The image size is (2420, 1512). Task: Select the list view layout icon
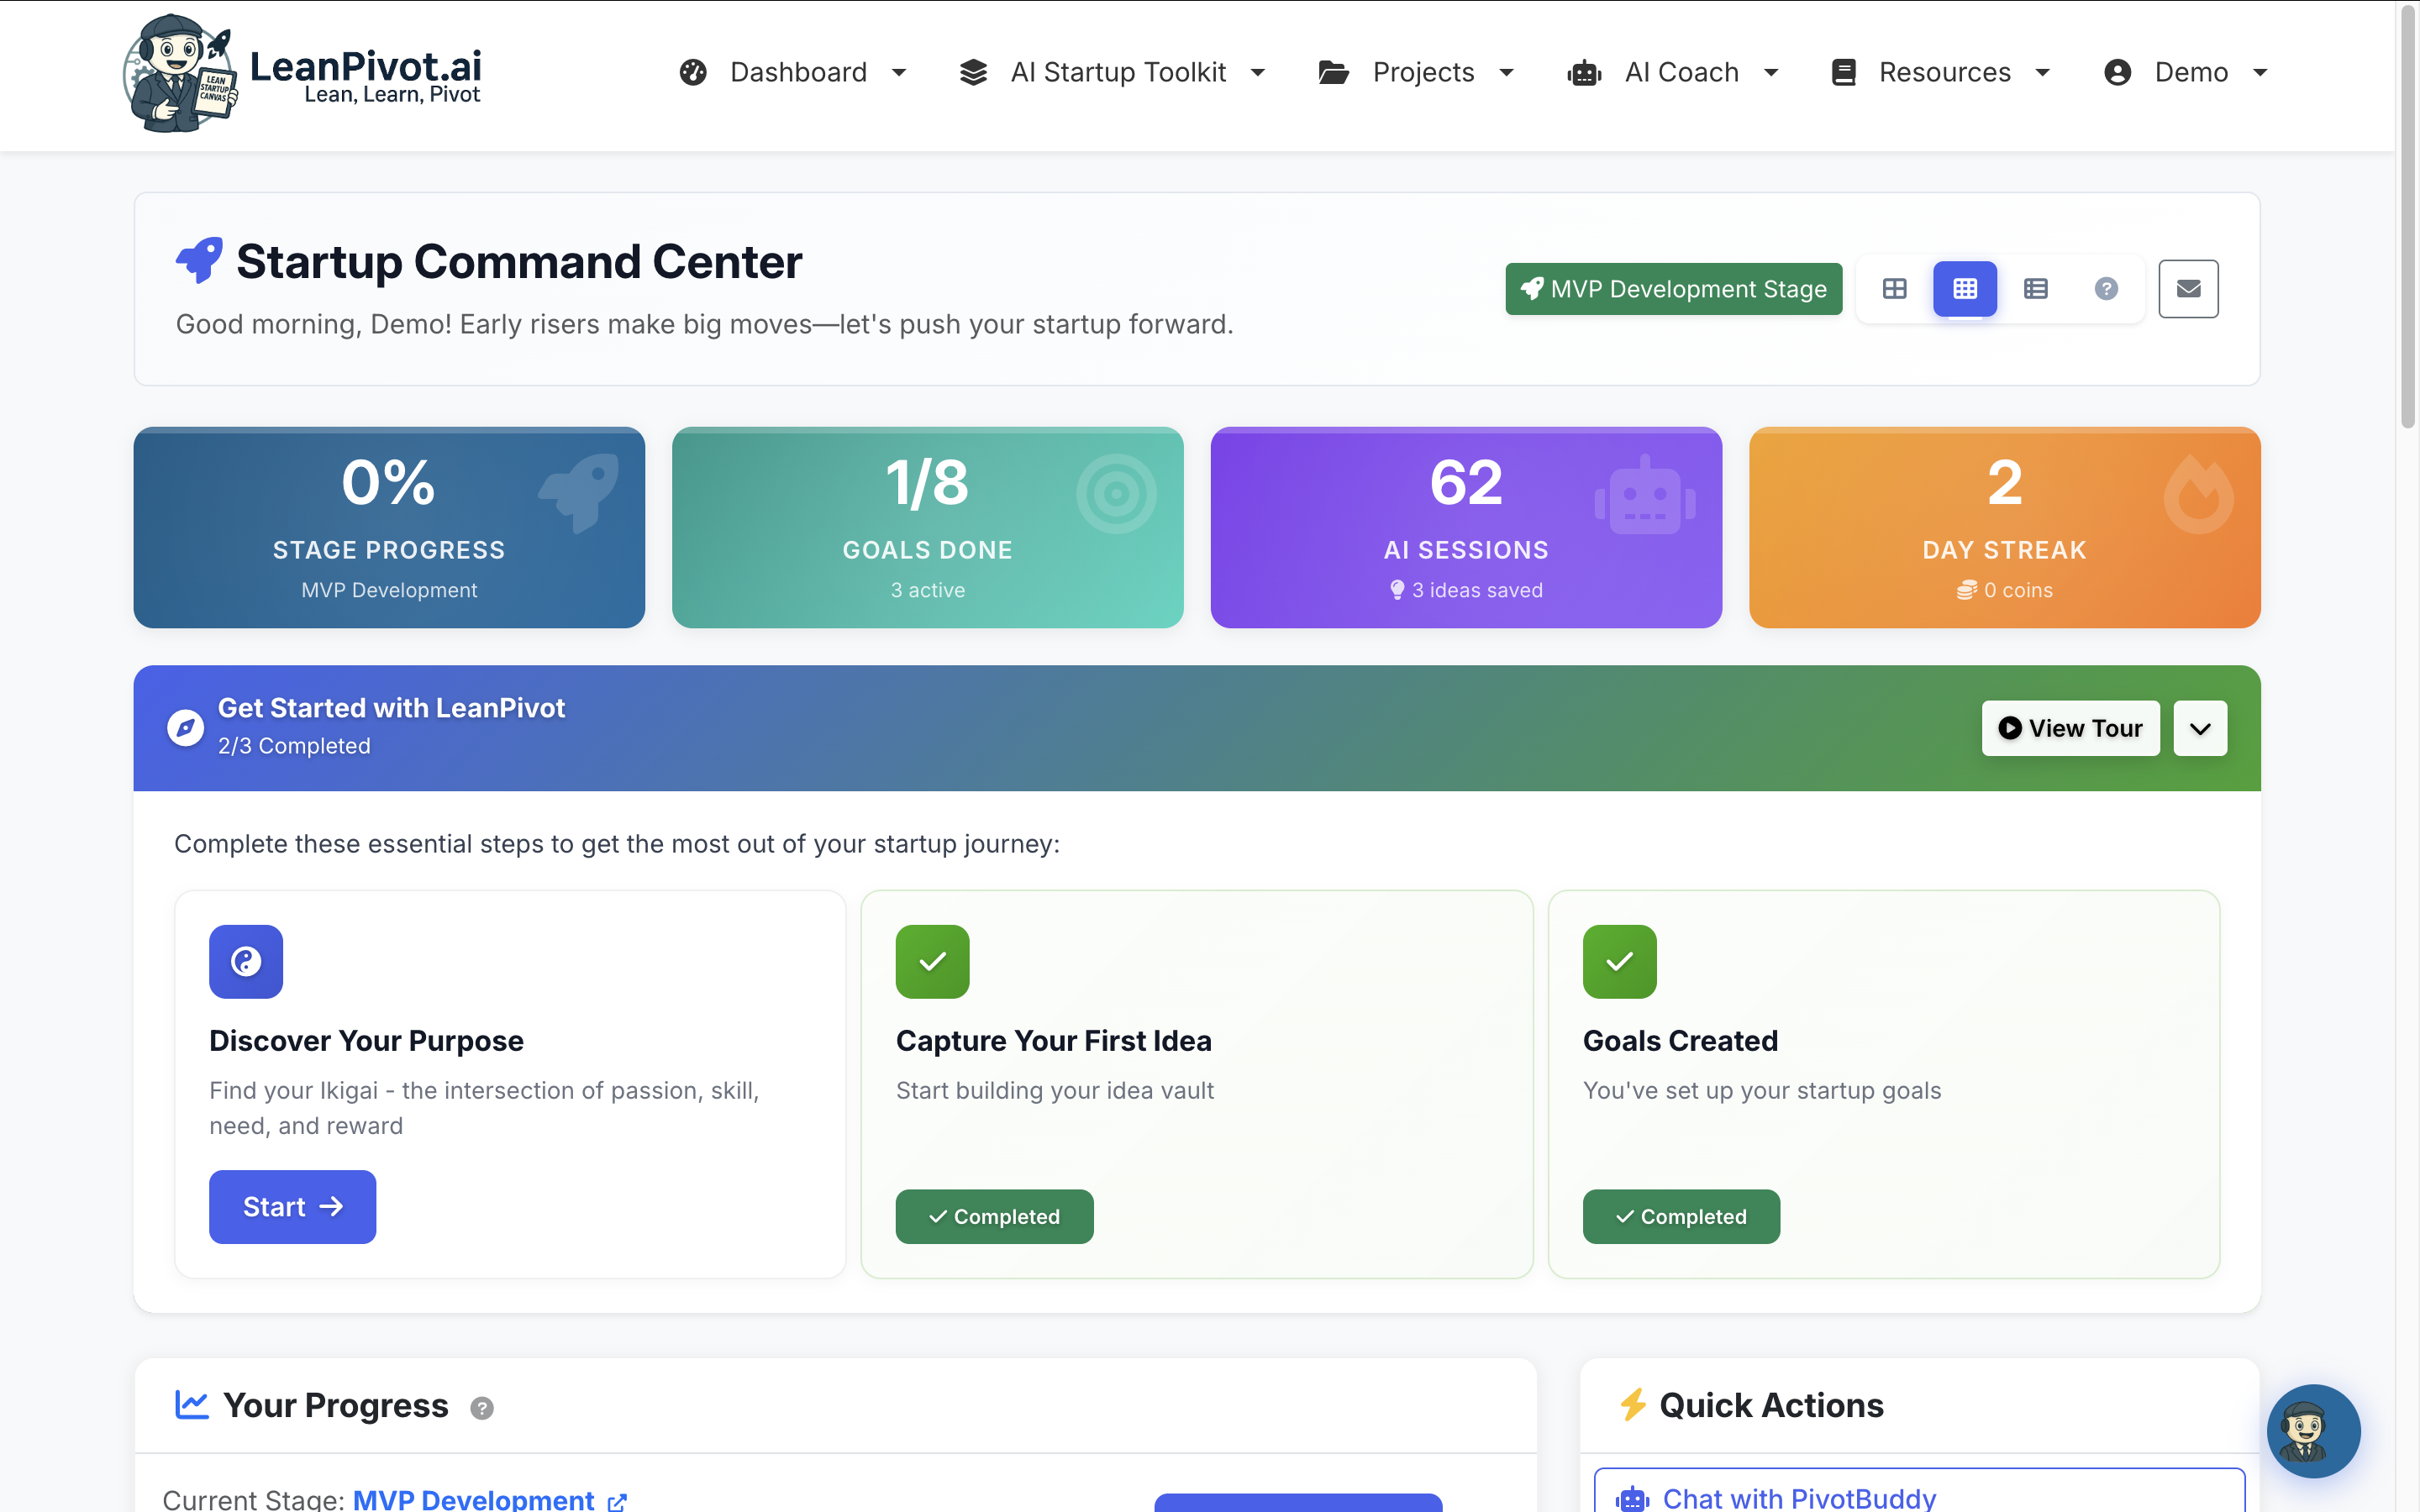(2036, 288)
